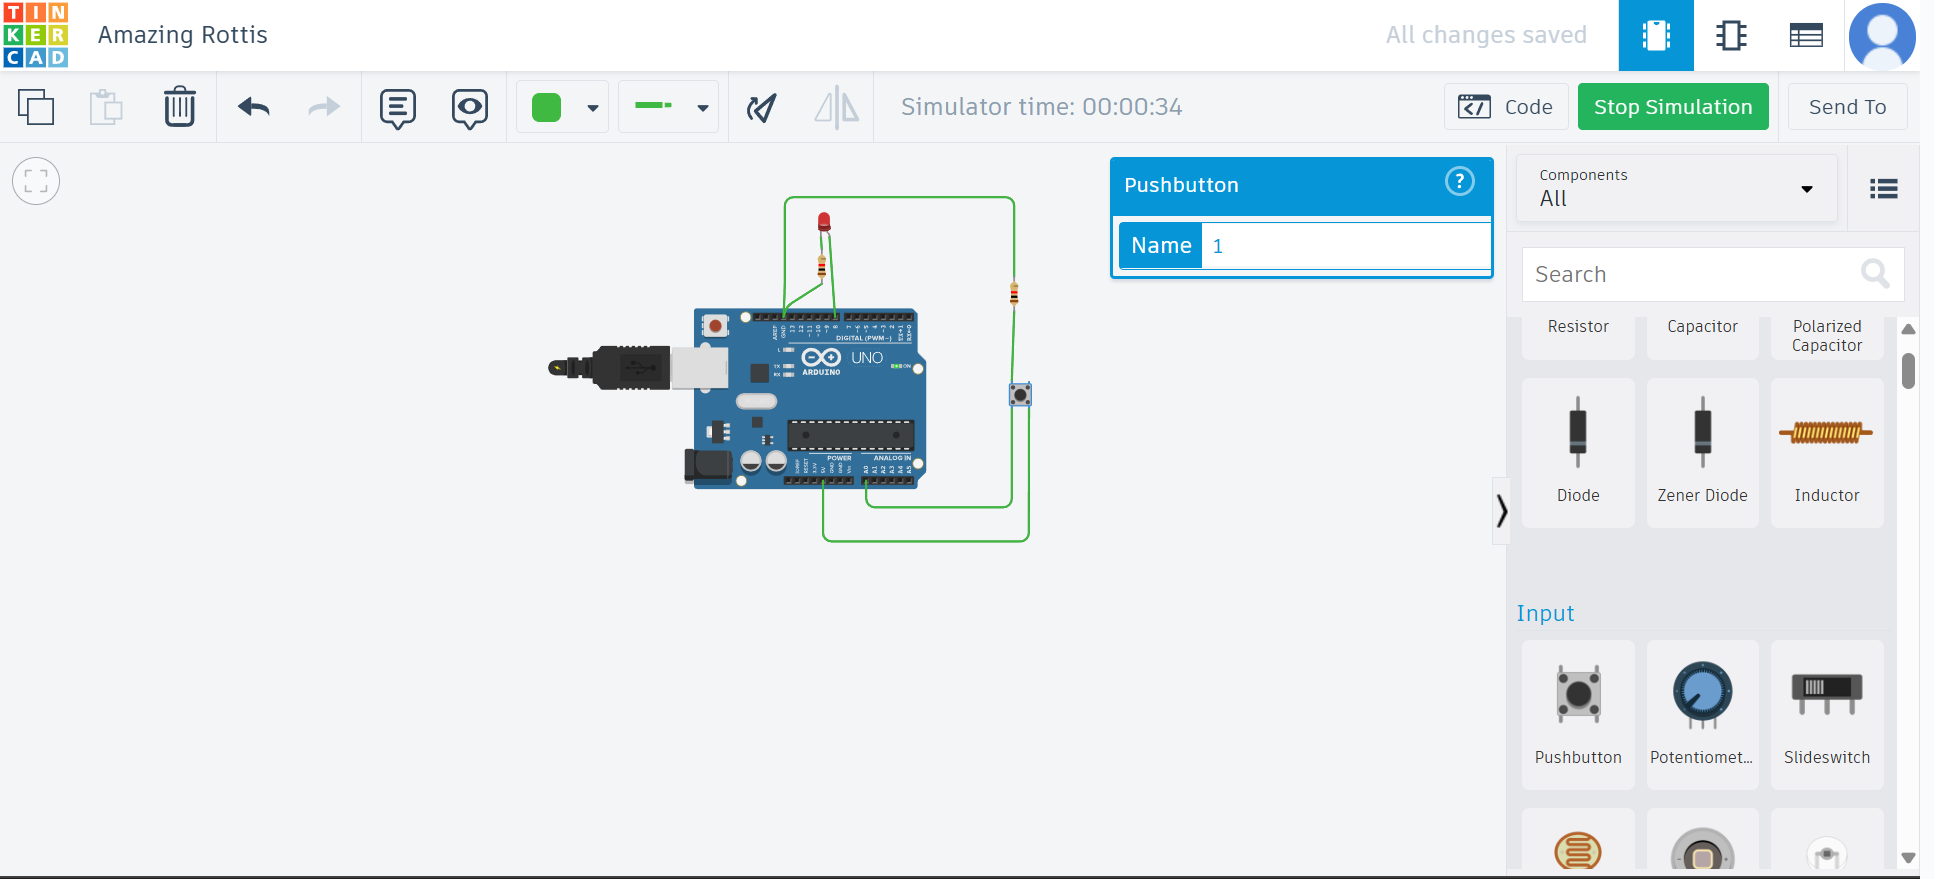Click the search magnifier icon

point(1875,273)
